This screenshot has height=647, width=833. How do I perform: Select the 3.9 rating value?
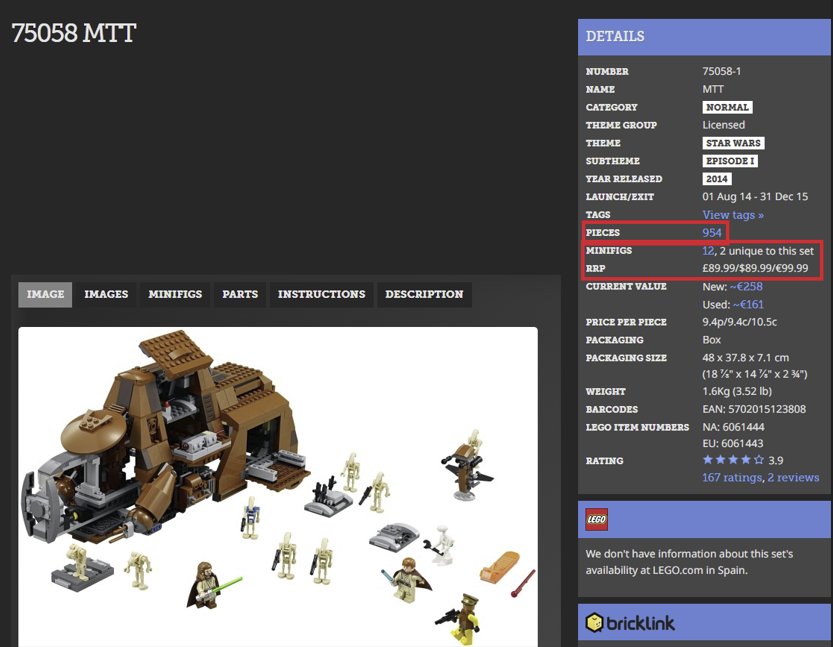[x=776, y=461]
